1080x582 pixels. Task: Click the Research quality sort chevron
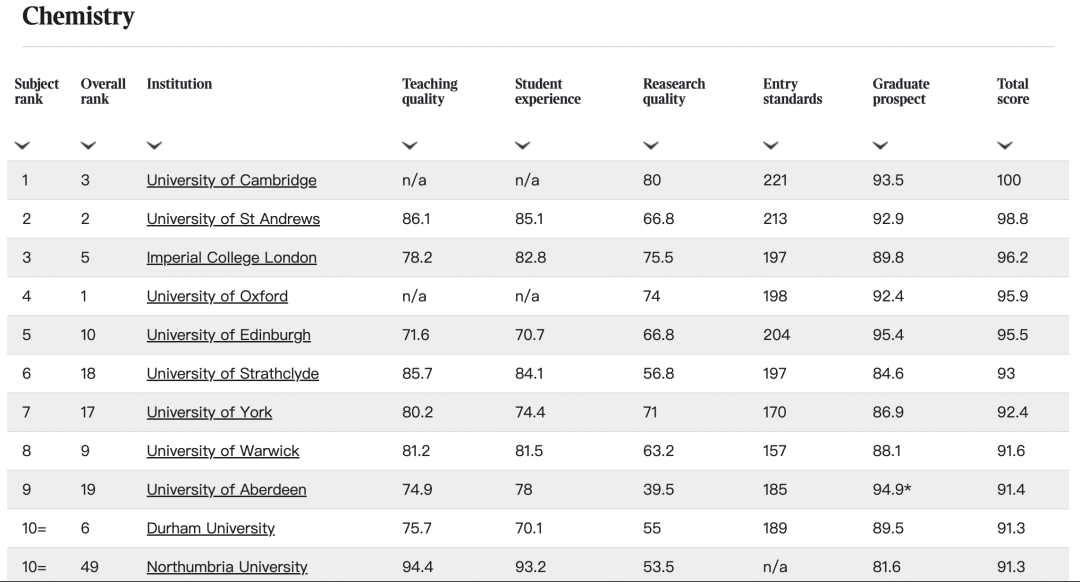(651, 146)
